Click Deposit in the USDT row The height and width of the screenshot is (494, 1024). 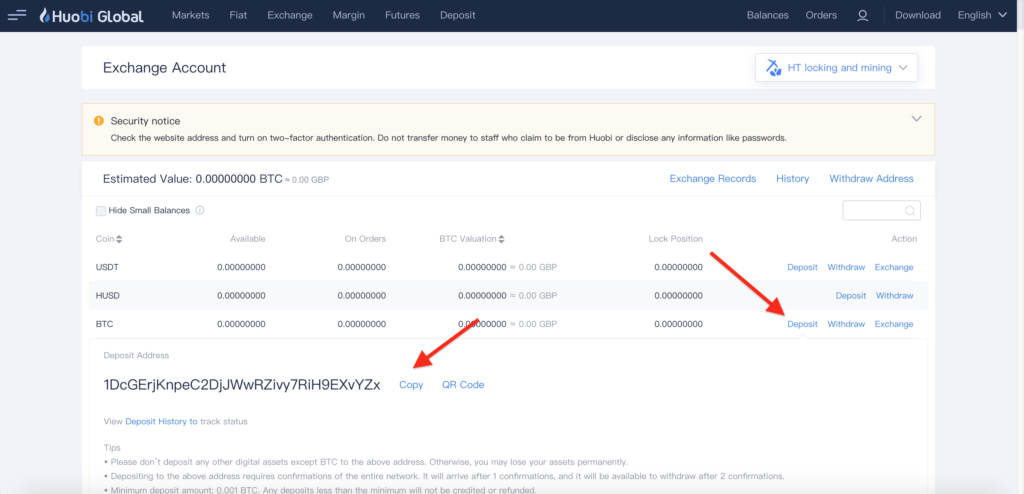[802, 267]
